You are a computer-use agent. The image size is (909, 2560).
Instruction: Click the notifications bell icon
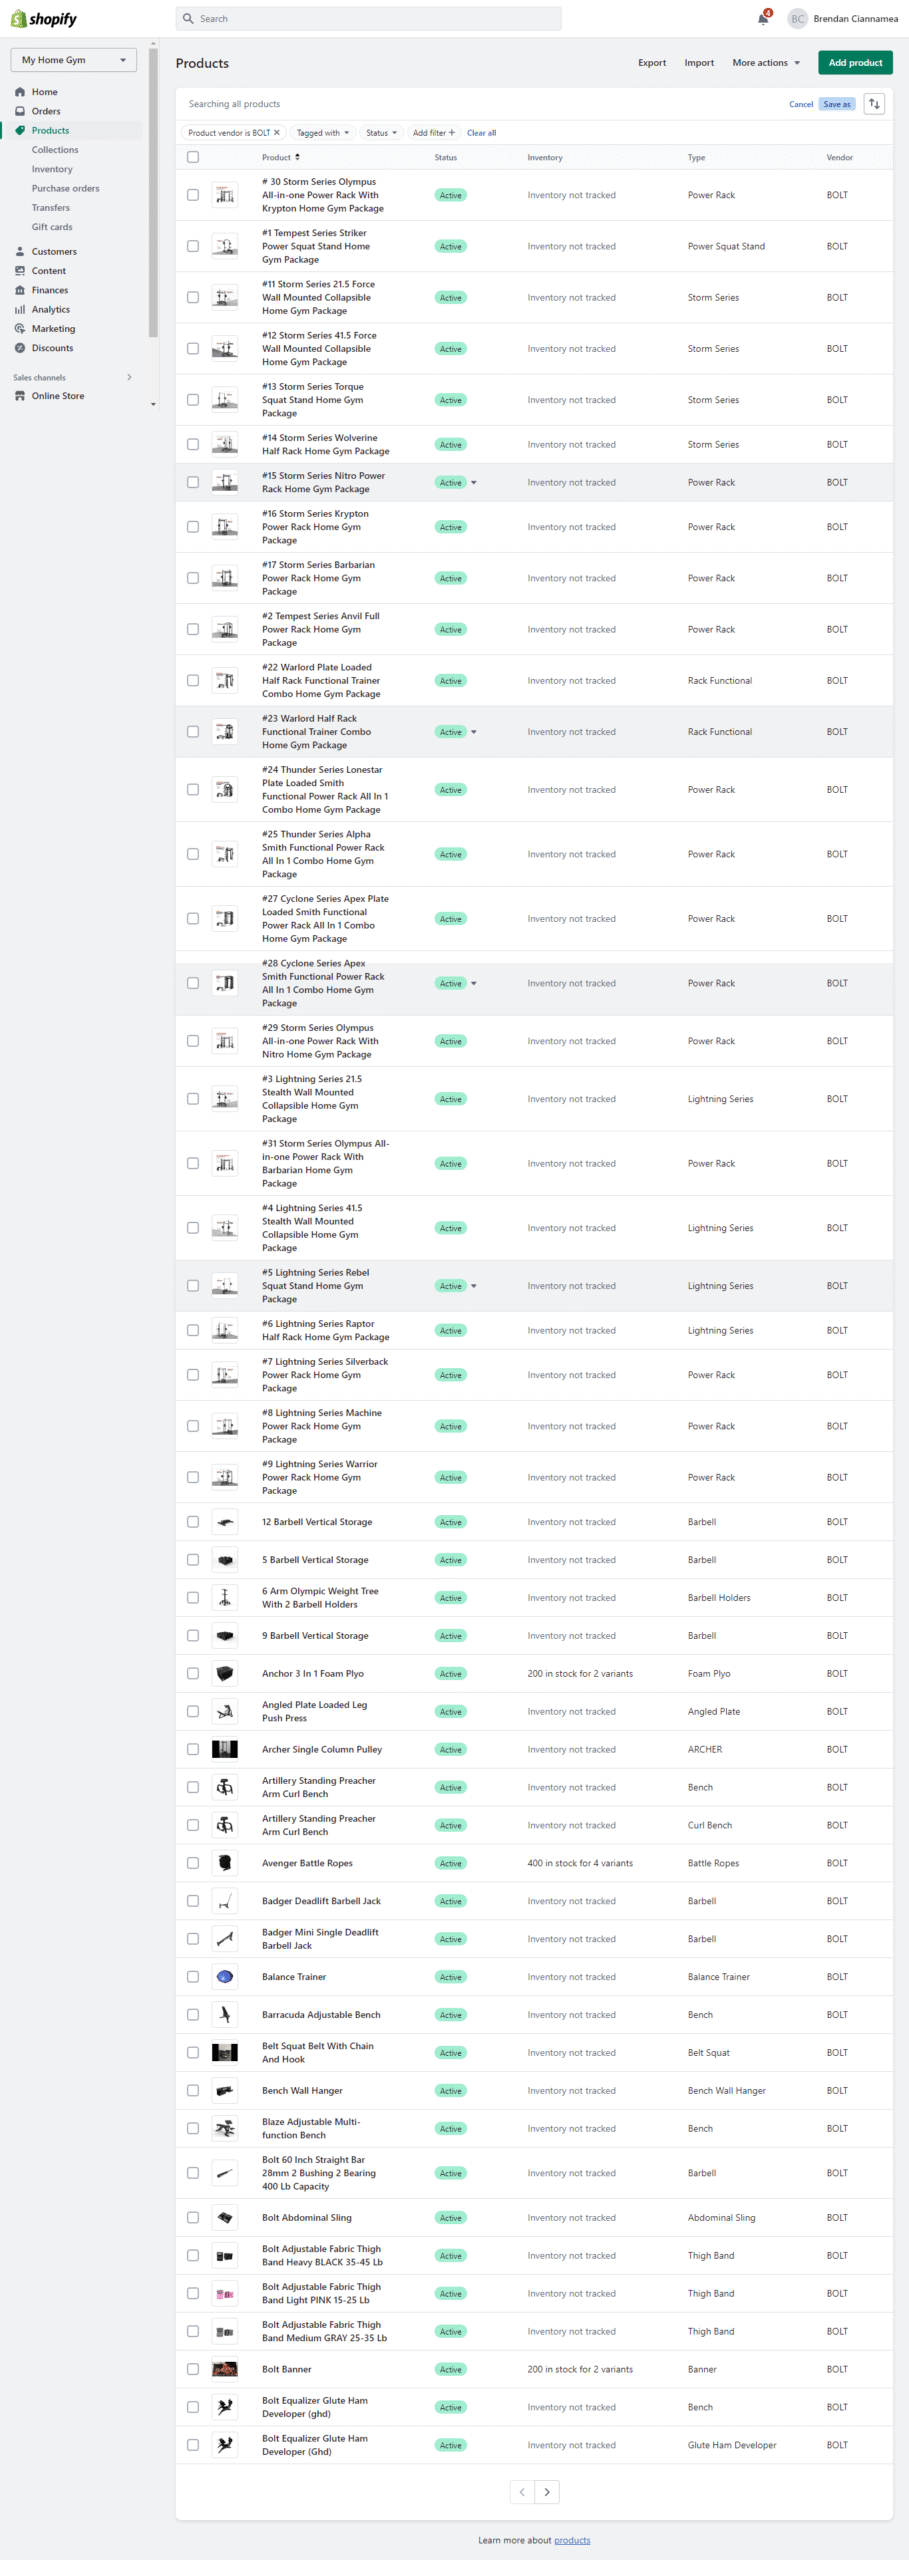tap(763, 19)
